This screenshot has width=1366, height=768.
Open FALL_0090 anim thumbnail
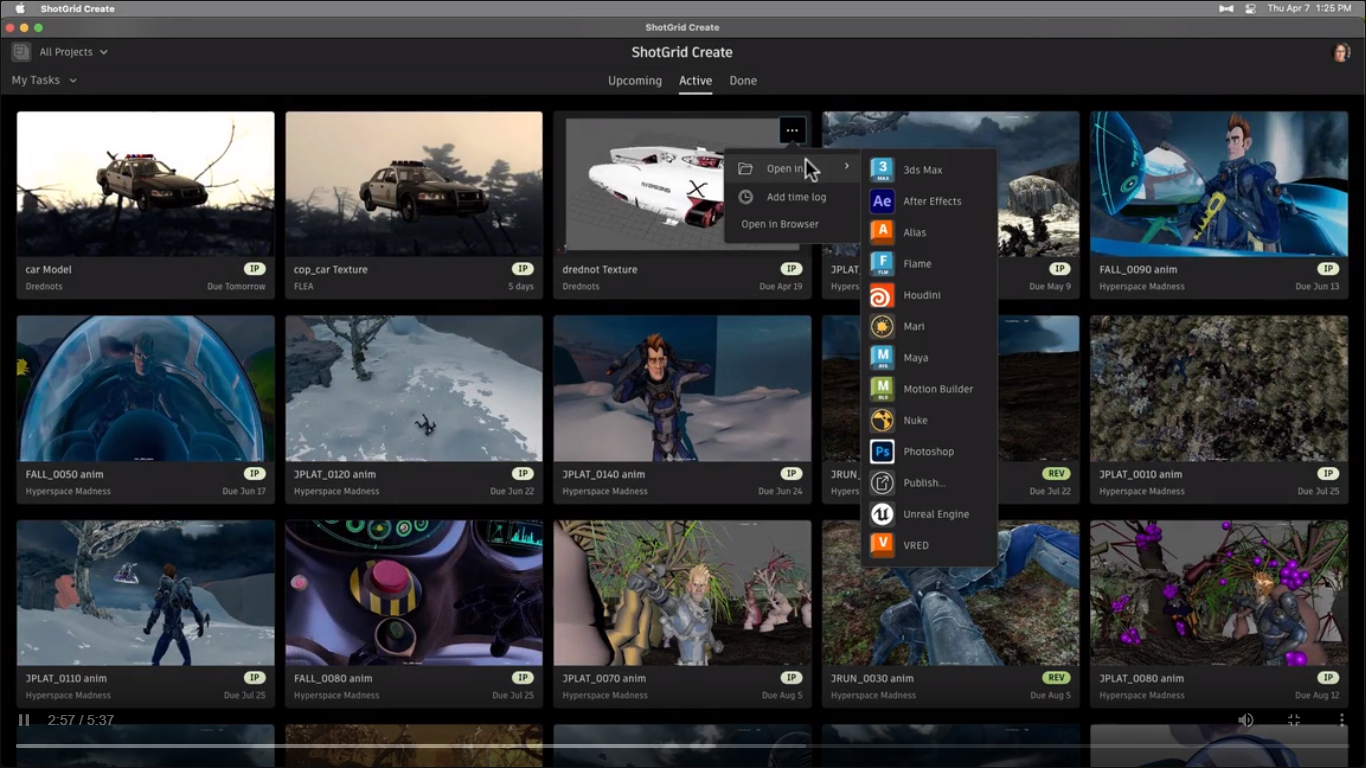1219,184
